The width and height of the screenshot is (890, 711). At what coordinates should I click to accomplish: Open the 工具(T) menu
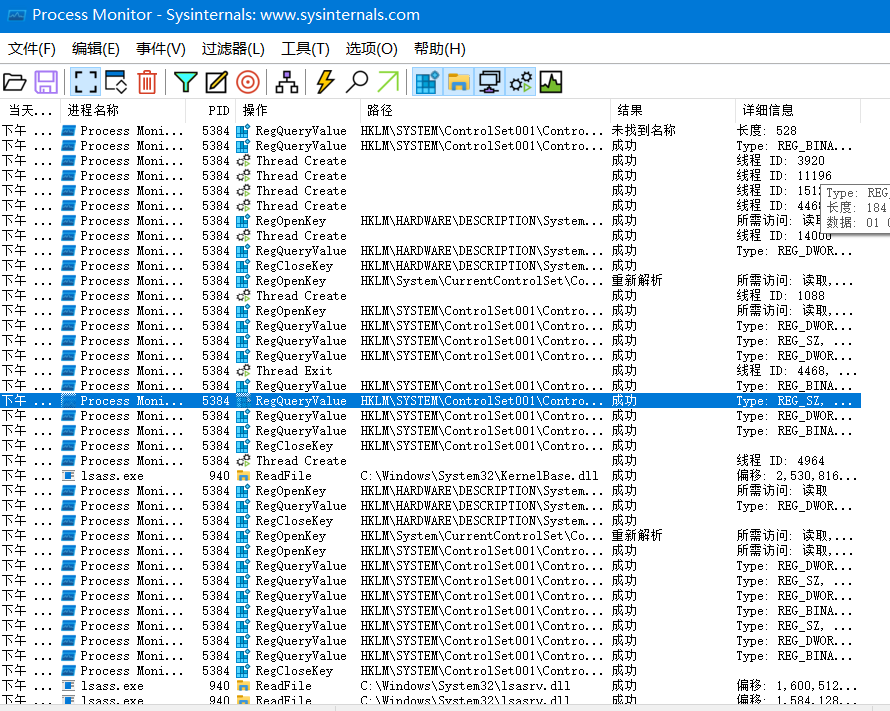pos(305,49)
